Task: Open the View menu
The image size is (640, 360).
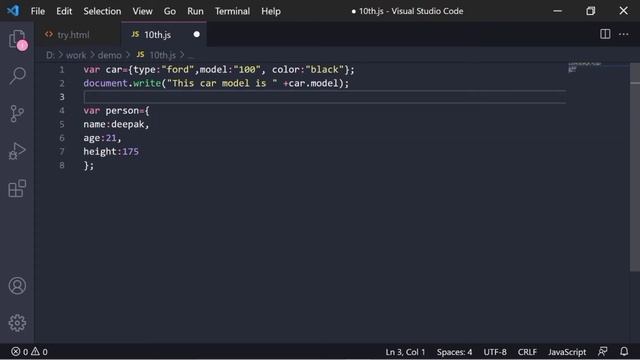Action: pos(142,11)
